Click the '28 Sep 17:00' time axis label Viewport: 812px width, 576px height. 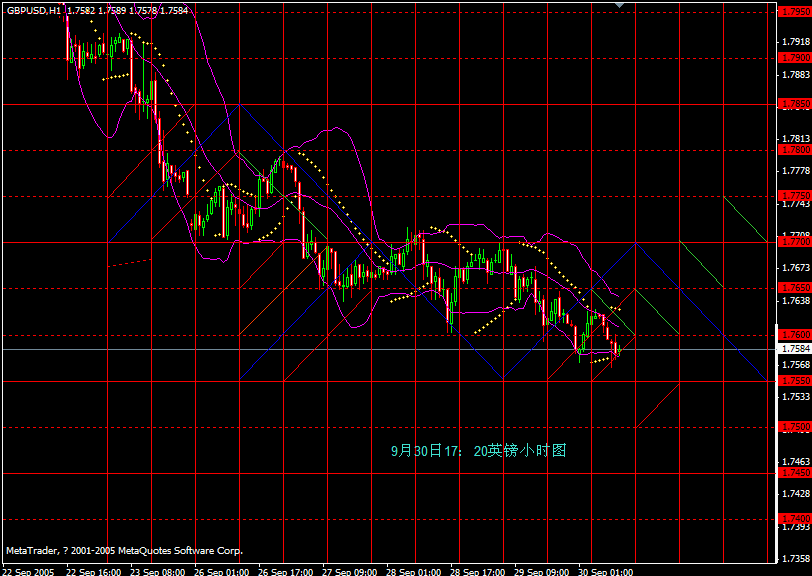[478, 572]
